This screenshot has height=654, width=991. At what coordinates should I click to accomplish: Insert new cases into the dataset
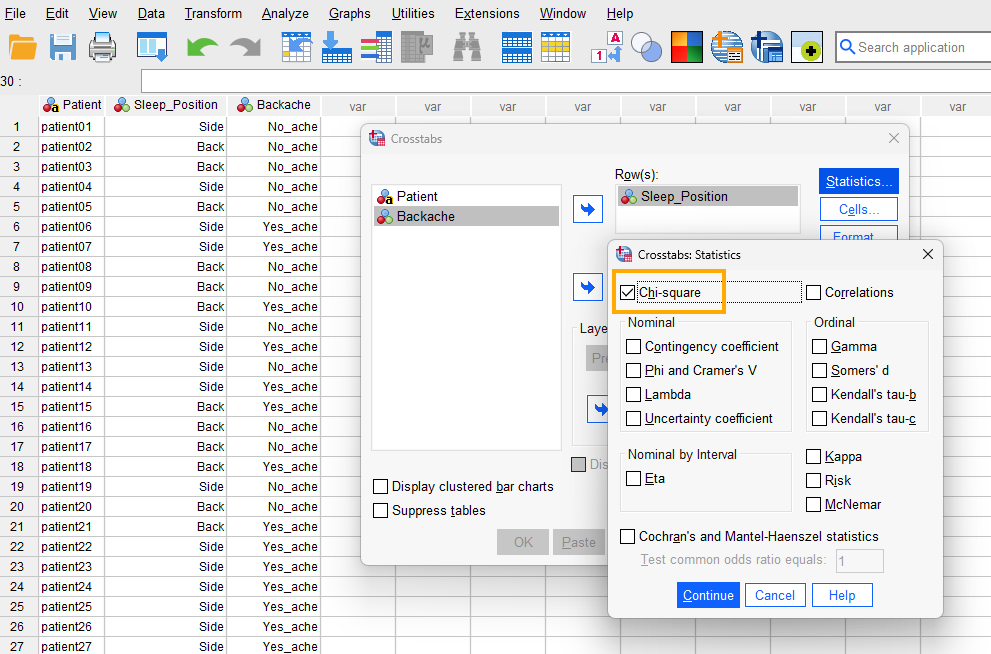click(x=517, y=47)
